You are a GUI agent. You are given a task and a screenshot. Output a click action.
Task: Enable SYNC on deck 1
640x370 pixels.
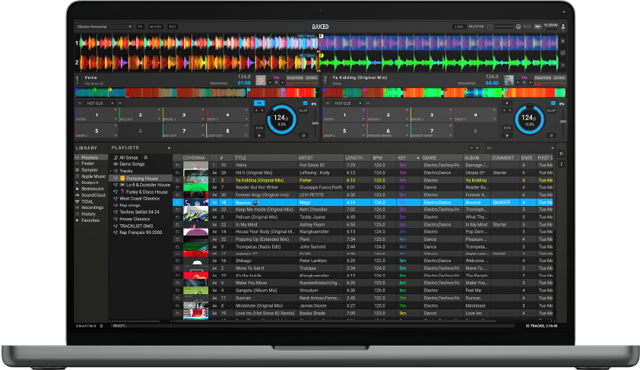click(x=311, y=78)
